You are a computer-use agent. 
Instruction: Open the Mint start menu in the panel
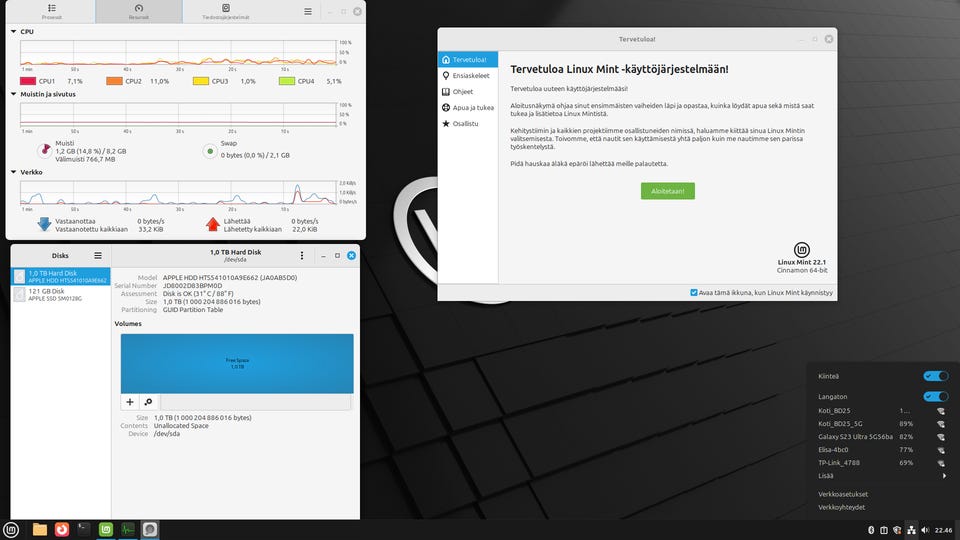click(x=11, y=530)
